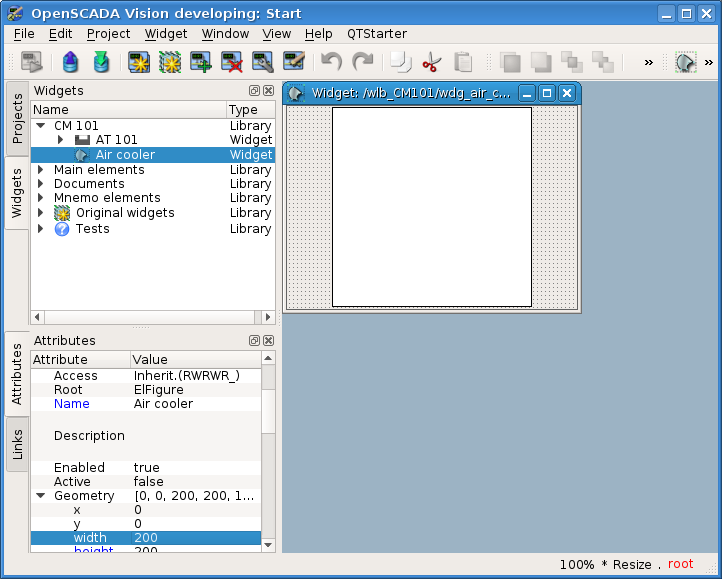Select the Tests library in the tree
722x579 pixels.
point(92,229)
